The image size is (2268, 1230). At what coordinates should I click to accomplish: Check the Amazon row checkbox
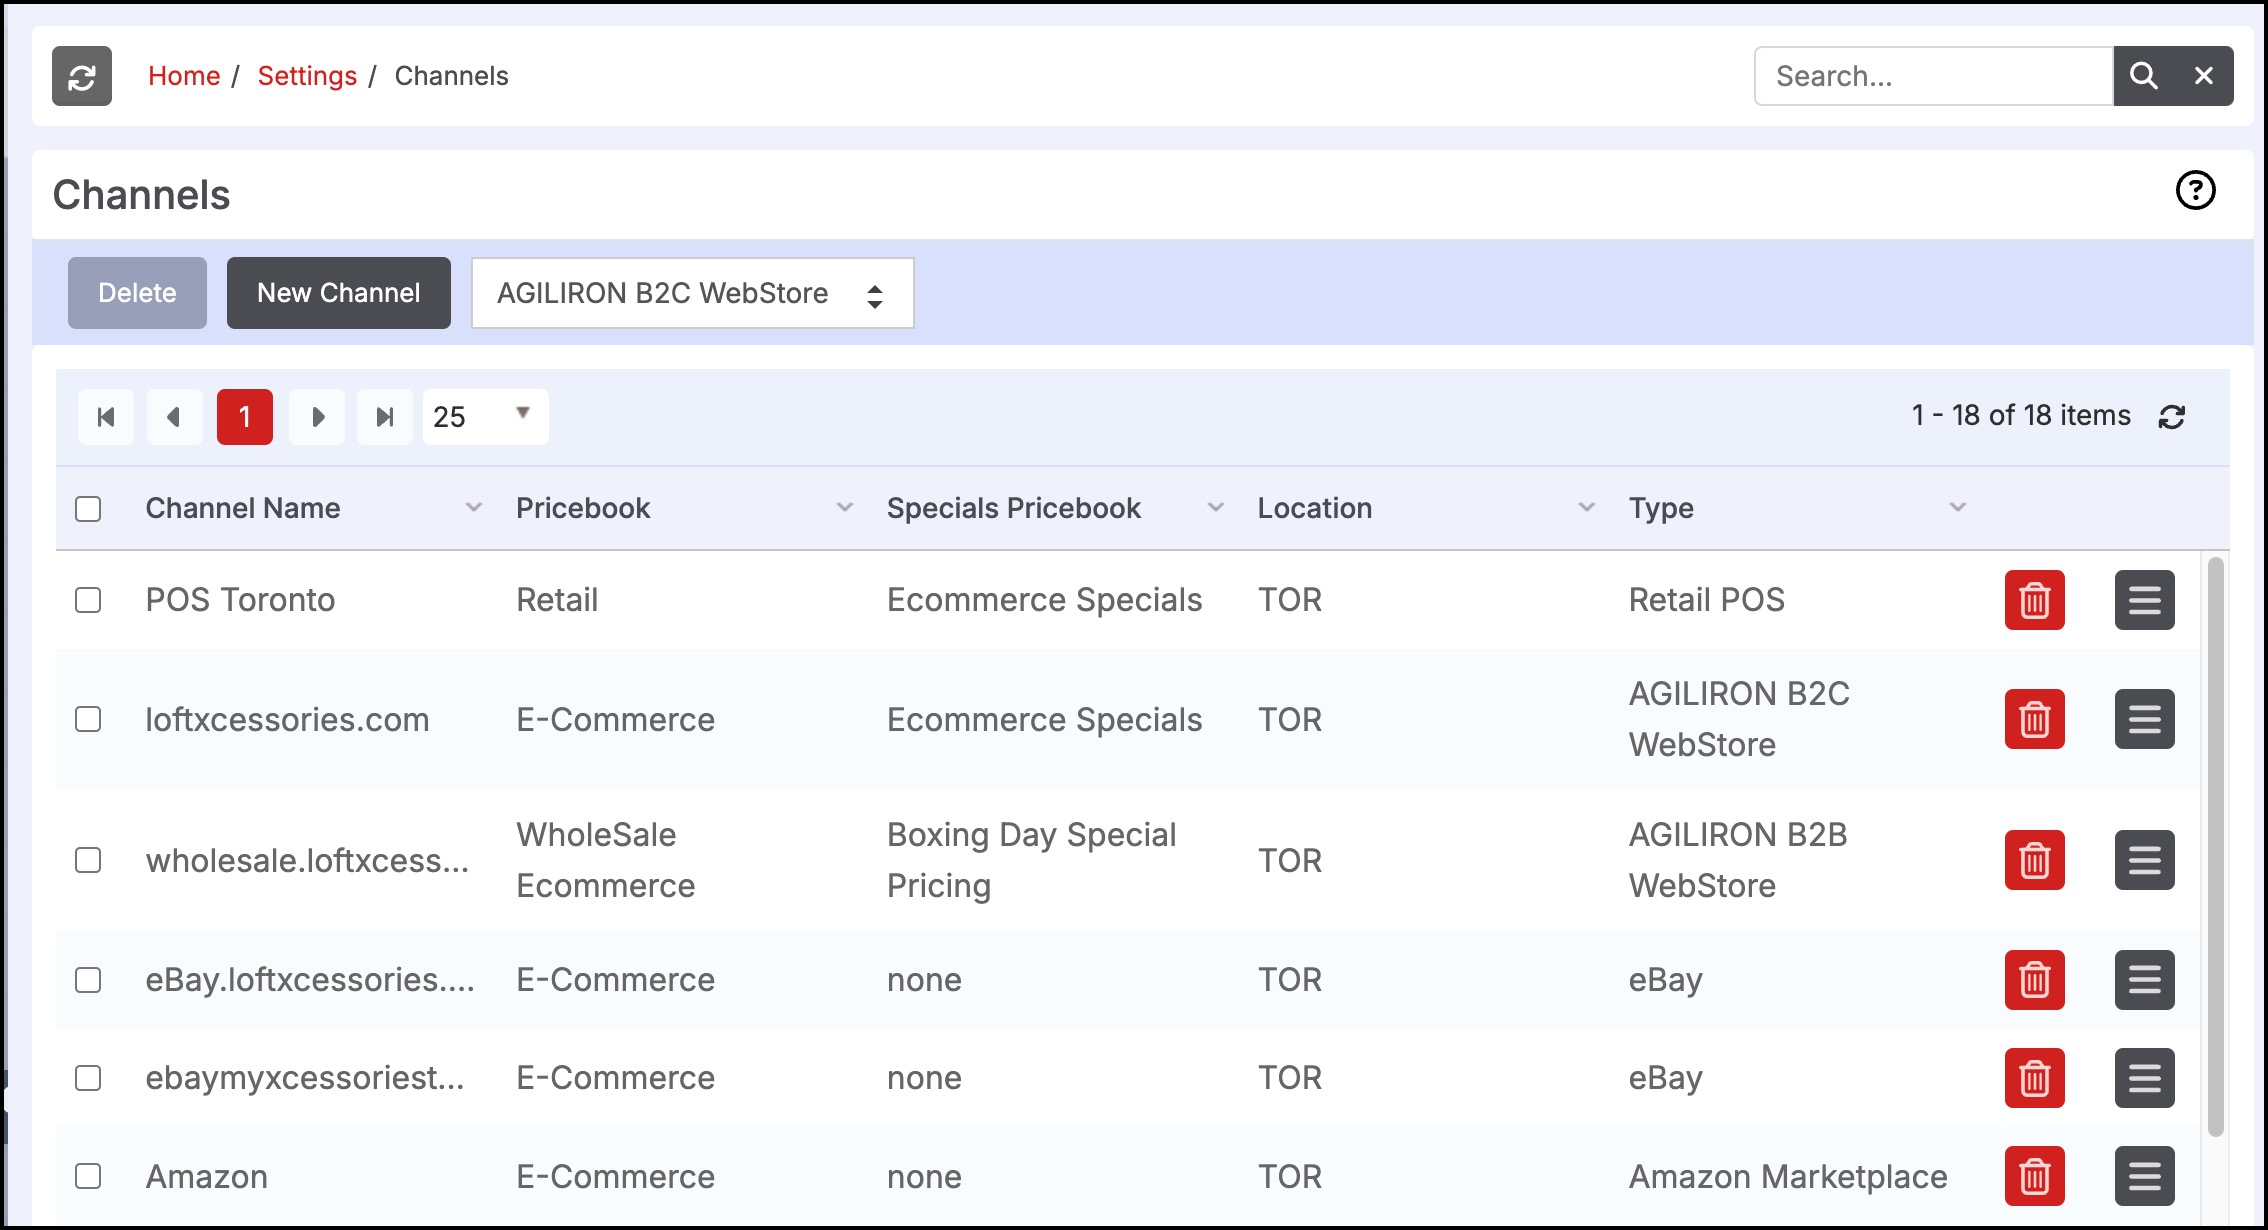pos(88,1176)
